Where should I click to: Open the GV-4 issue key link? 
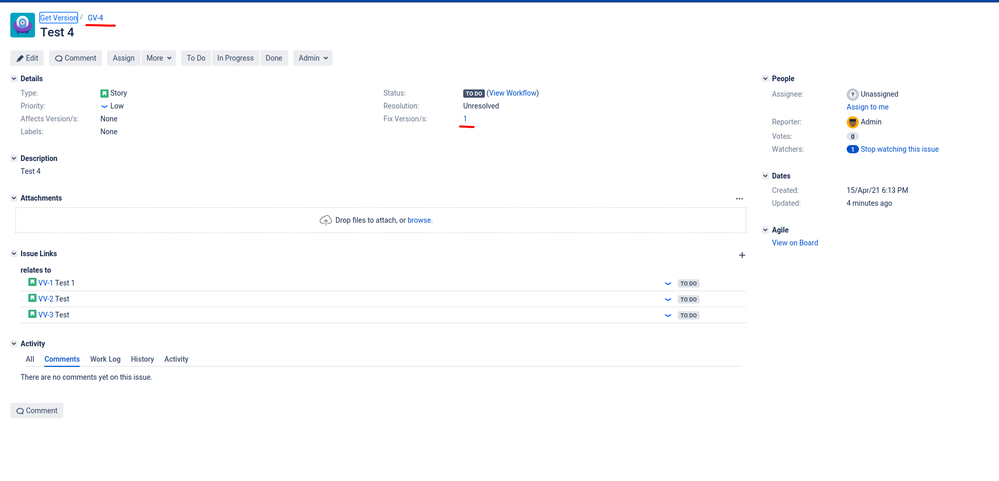point(96,18)
